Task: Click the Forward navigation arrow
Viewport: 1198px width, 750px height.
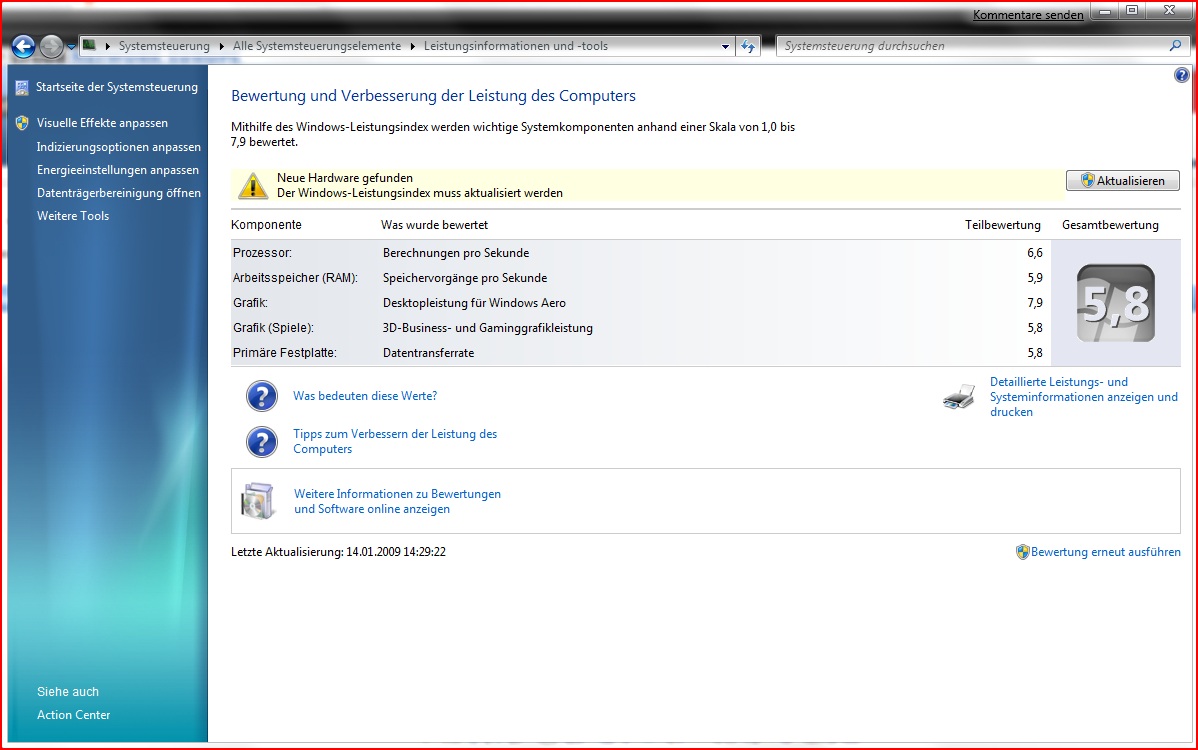Action: 51,47
